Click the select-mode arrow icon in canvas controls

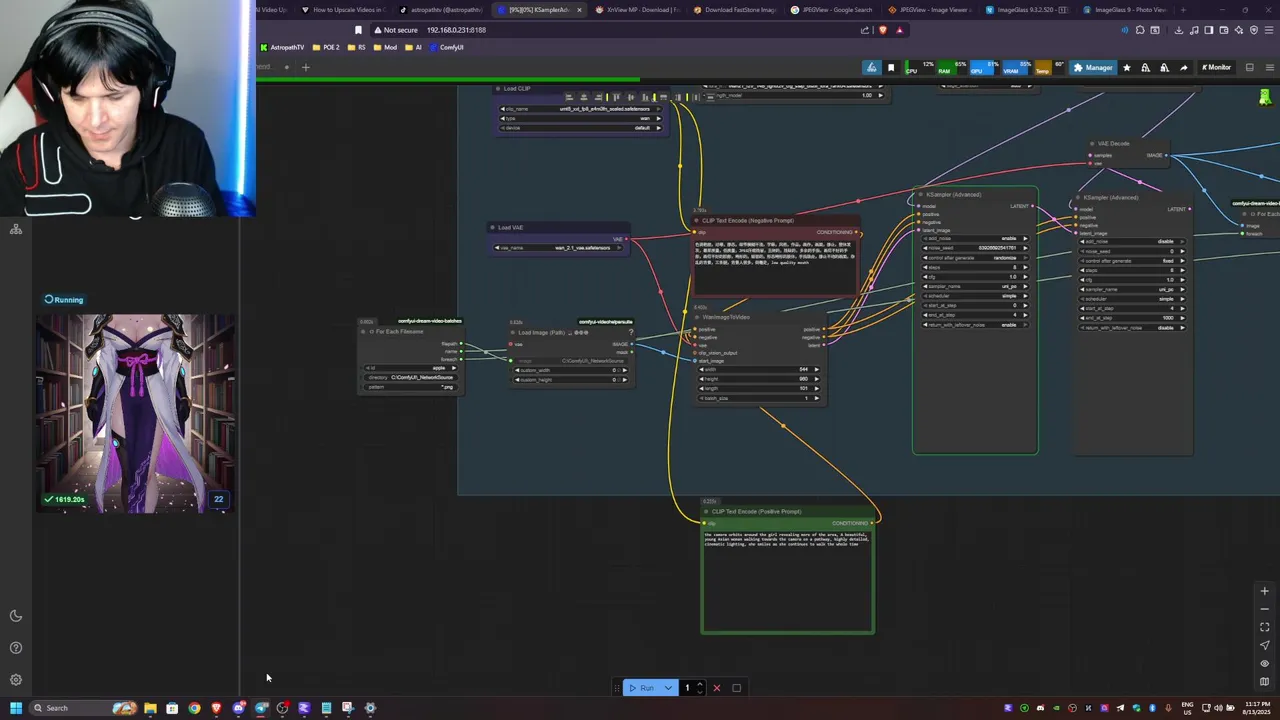(x=1264, y=645)
